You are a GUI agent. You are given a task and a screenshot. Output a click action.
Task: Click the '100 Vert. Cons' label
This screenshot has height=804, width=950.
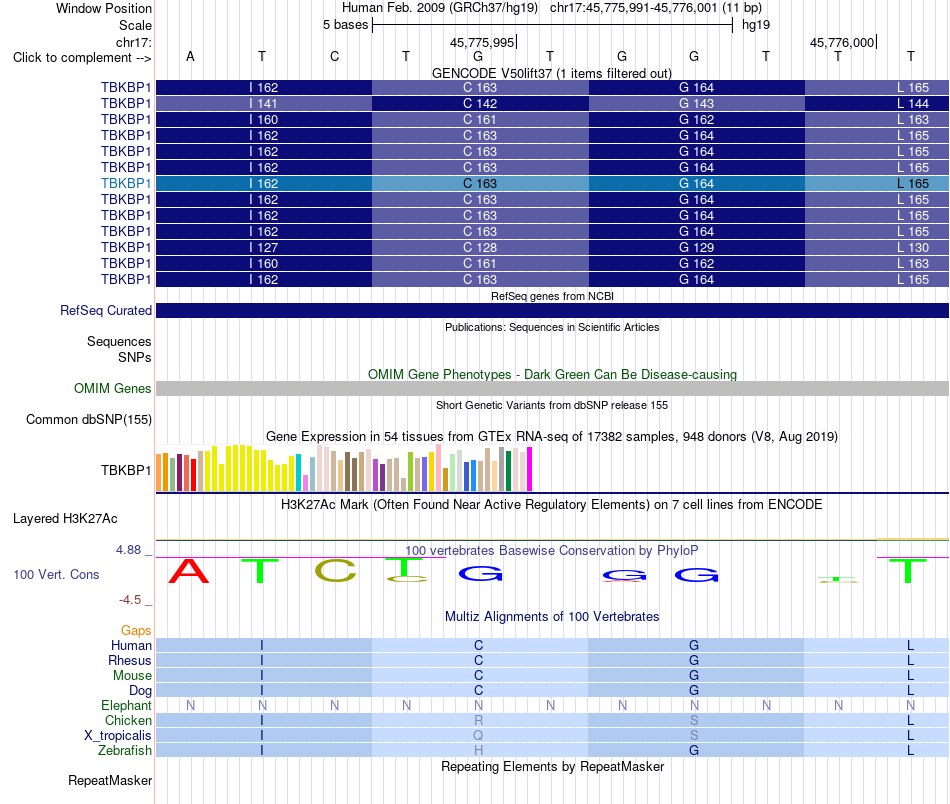[56, 574]
